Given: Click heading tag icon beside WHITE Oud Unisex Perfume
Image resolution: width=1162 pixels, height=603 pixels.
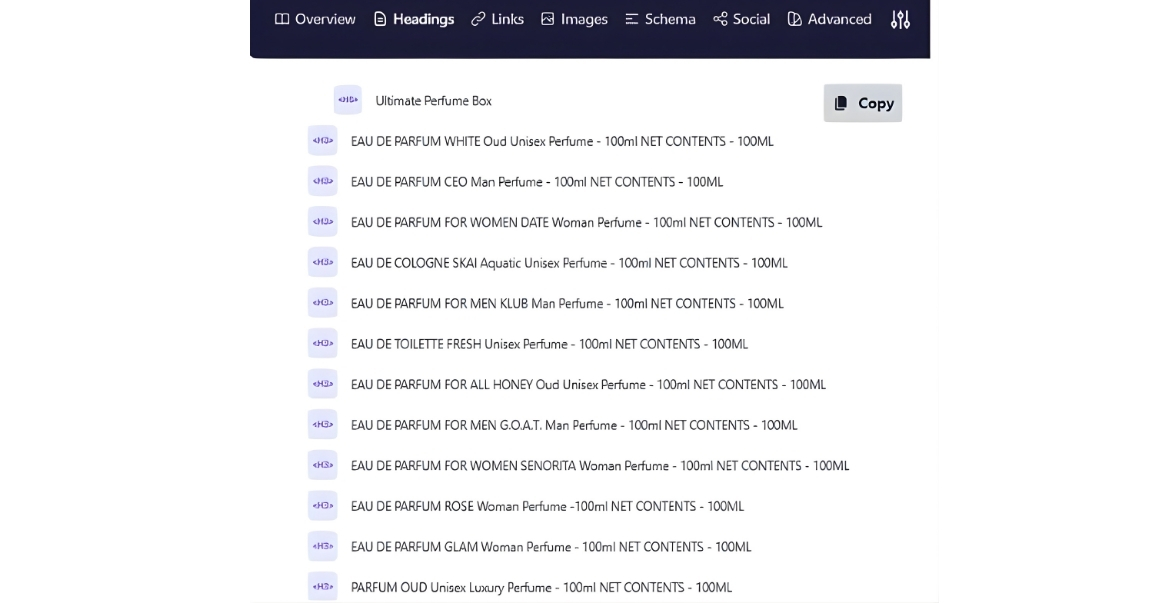Looking at the screenshot, I should tap(322, 141).
